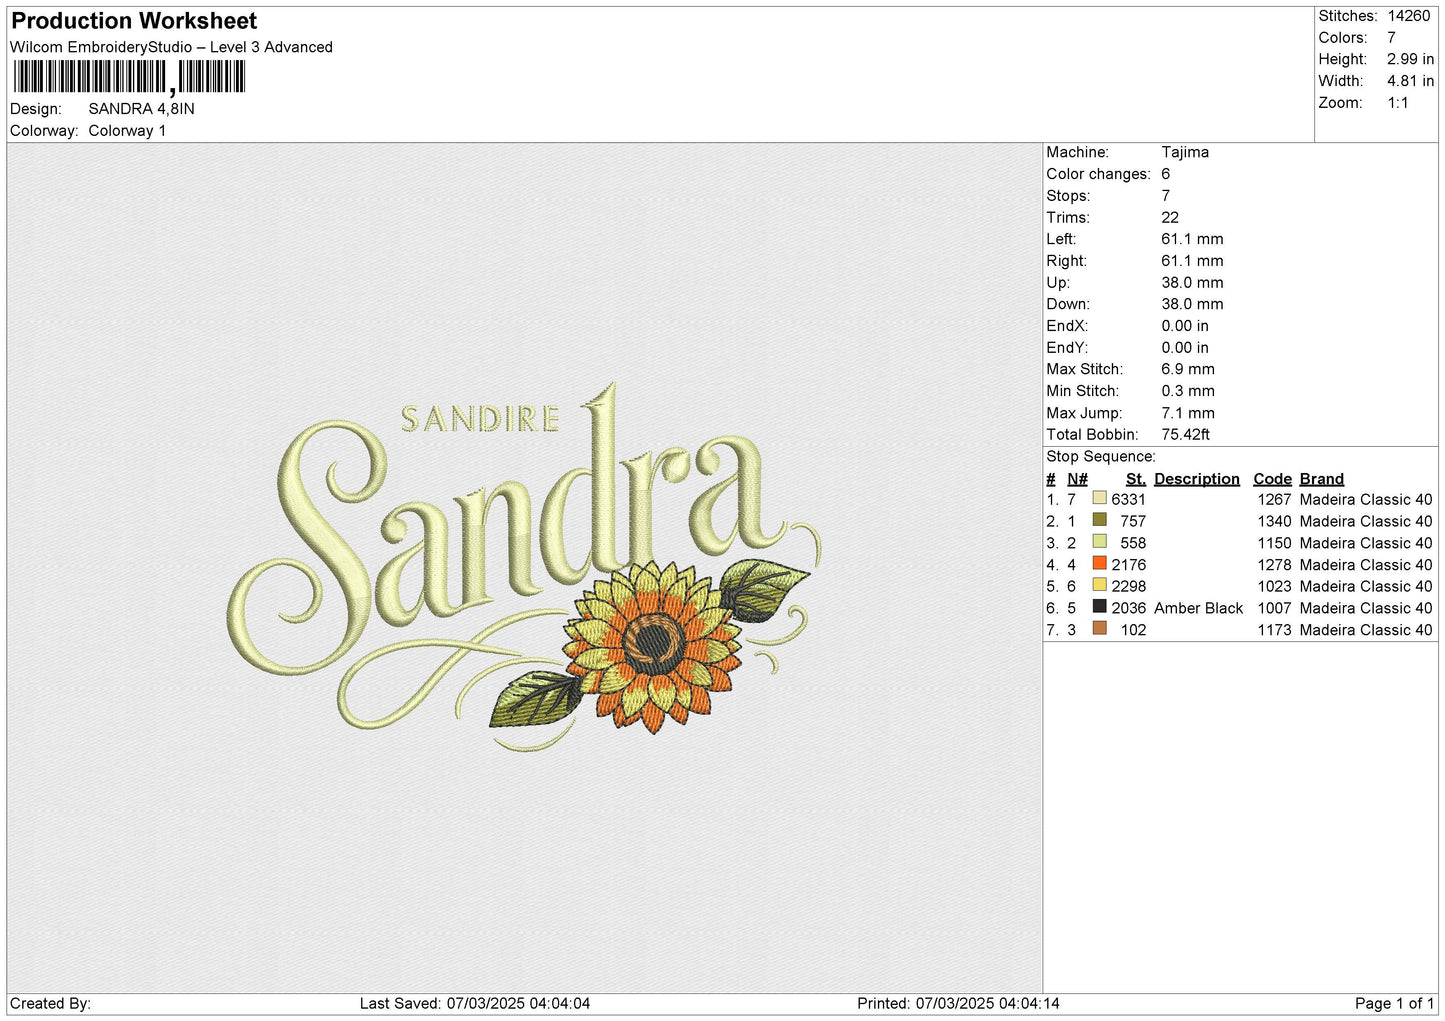Screen dimensions: 1445x1021
Task: Click the St. column header
Action: [1135, 479]
